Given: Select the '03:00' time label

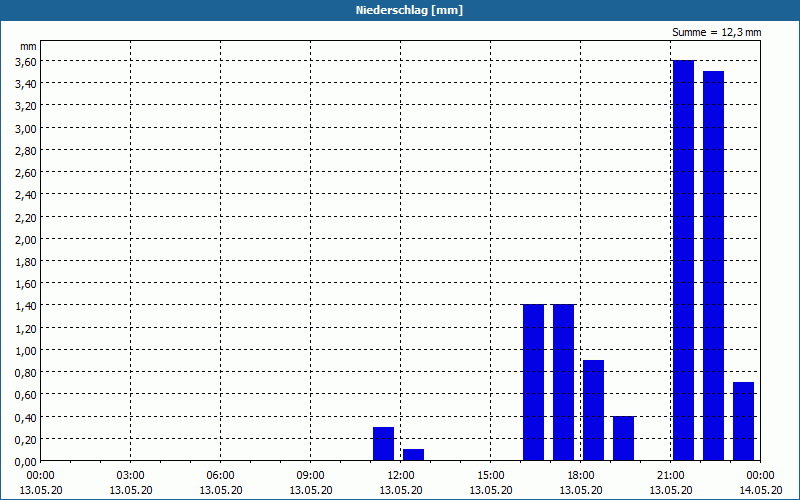Looking at the screenshot, I should click(x=131, y=476).
